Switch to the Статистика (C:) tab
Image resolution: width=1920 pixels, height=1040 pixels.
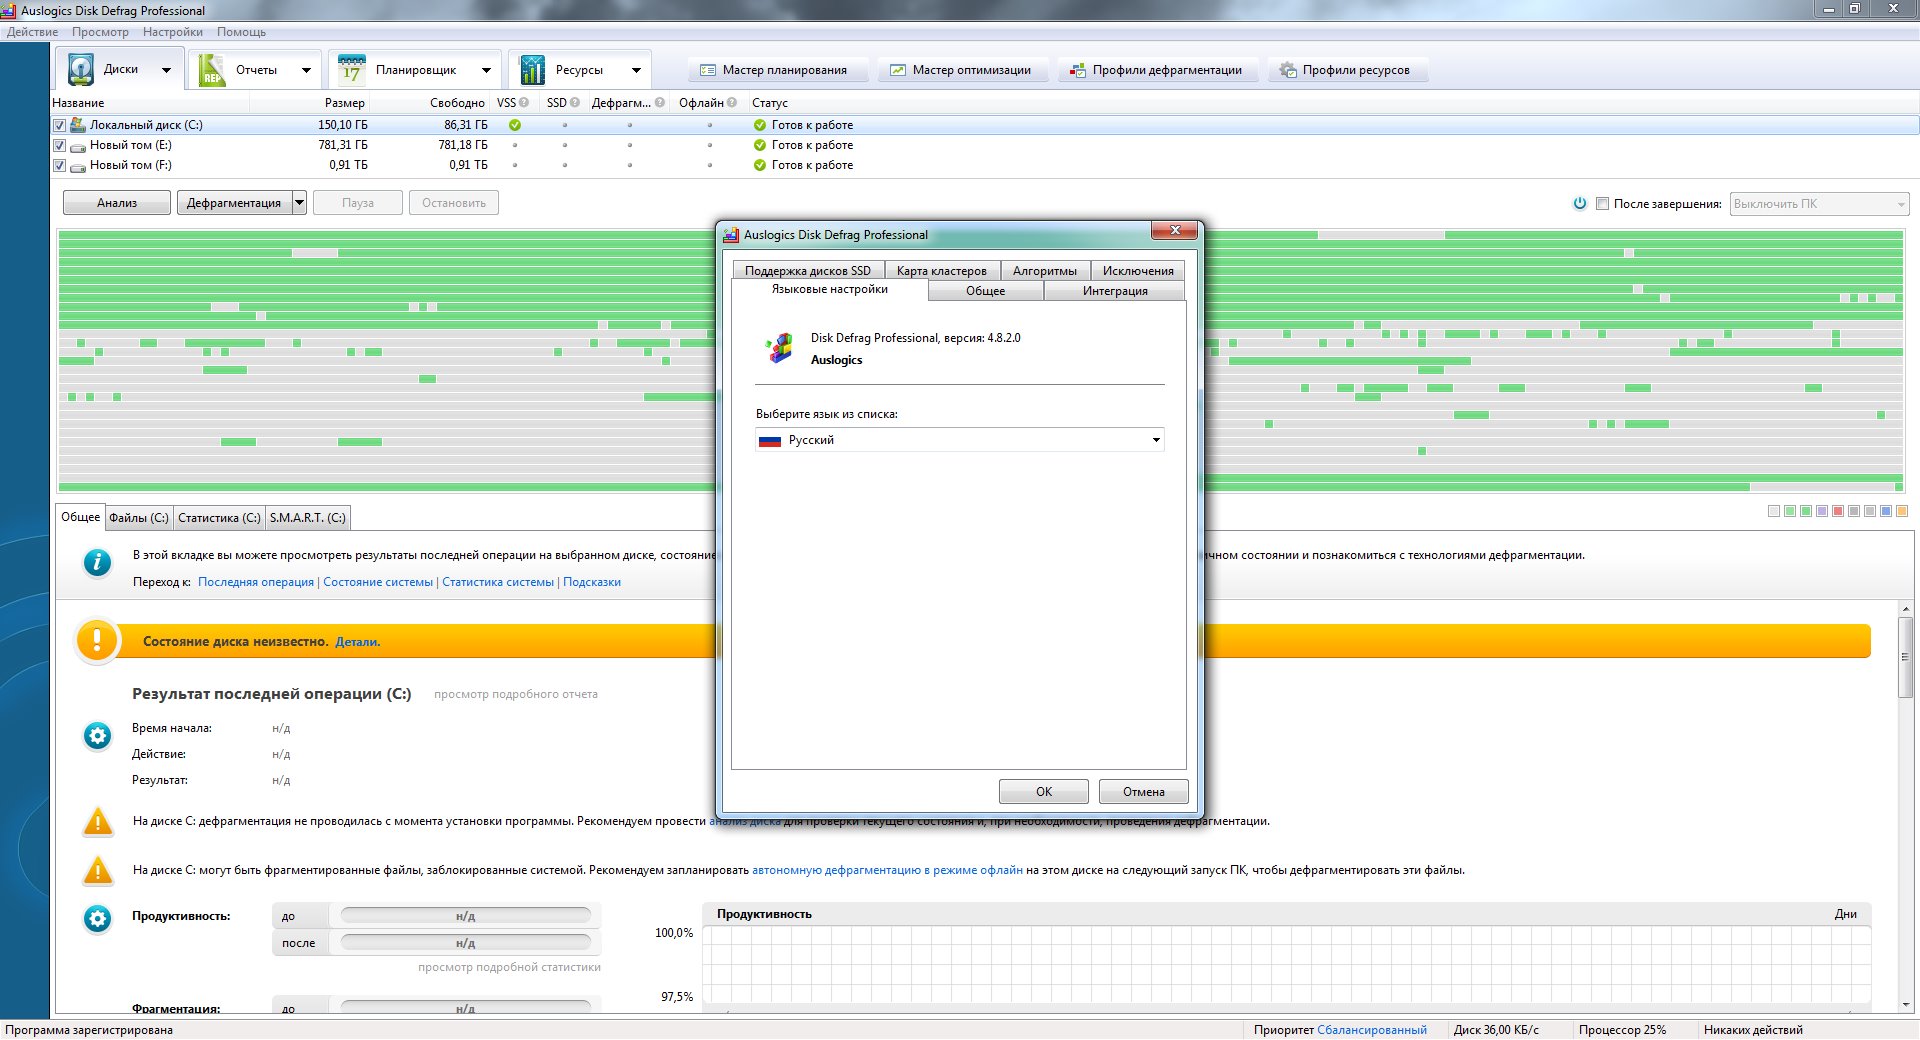click(x=219, y=518)
